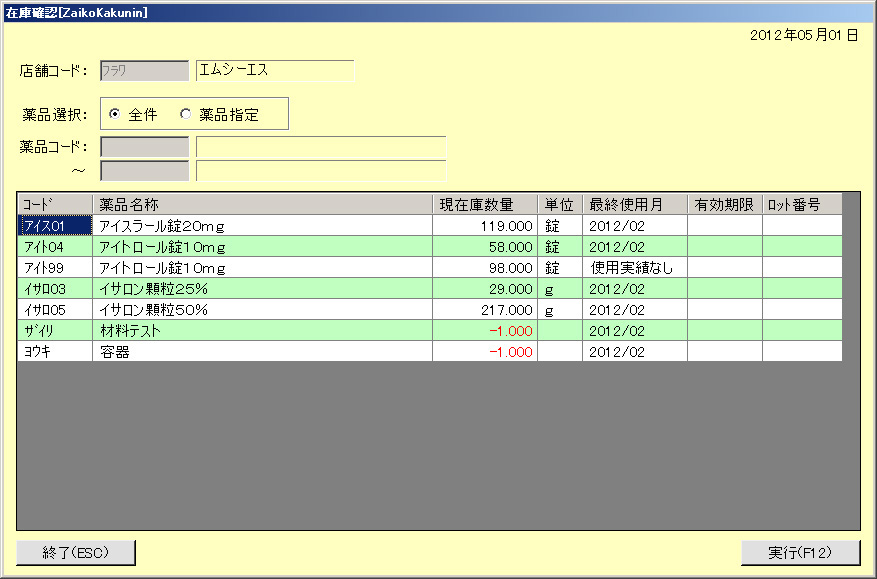877x579 pixels.
Task: Click the 有効期限 cell in the アイト04 row
Action: 725,247
